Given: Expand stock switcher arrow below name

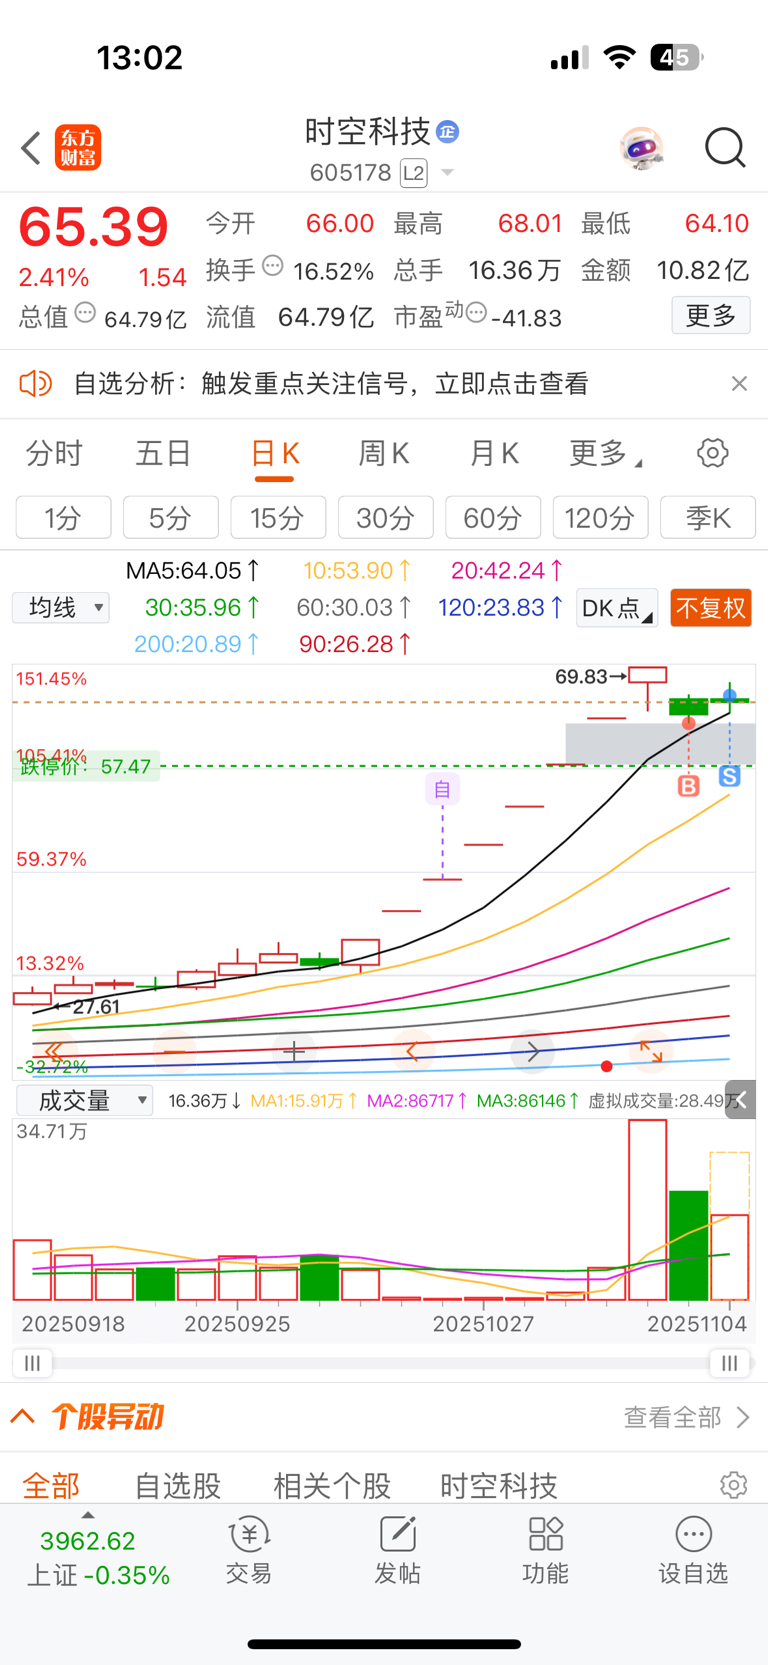Looking at the screenshot, I should point(447,173).
